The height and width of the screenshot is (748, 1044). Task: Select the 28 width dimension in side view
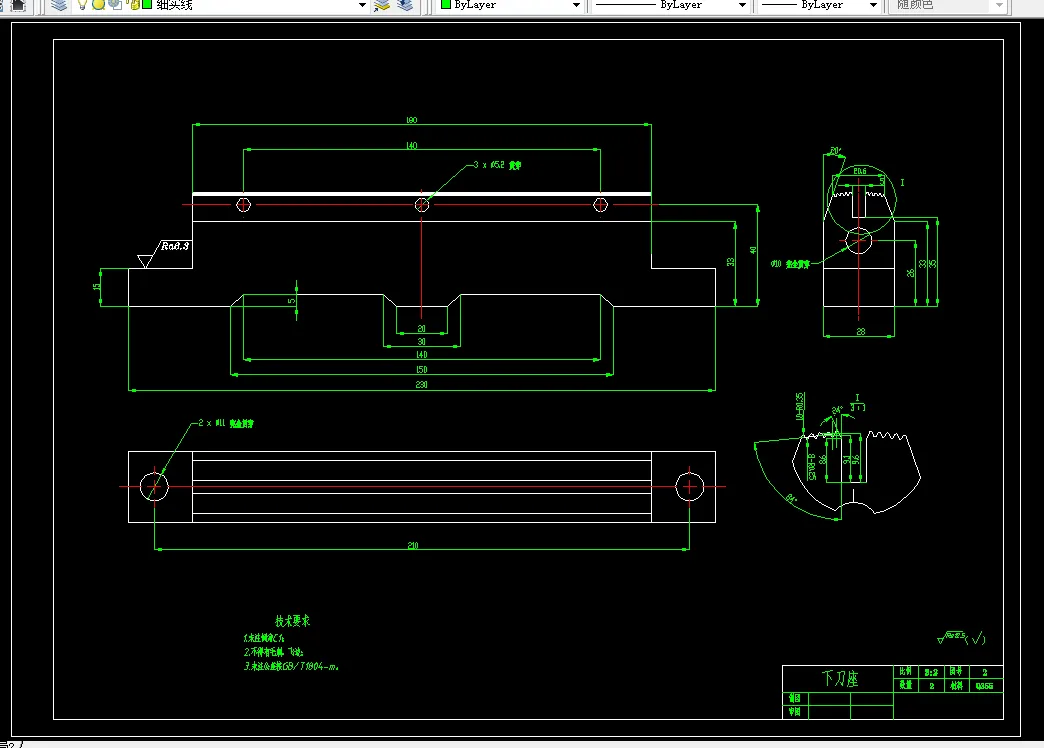(861, 331)
